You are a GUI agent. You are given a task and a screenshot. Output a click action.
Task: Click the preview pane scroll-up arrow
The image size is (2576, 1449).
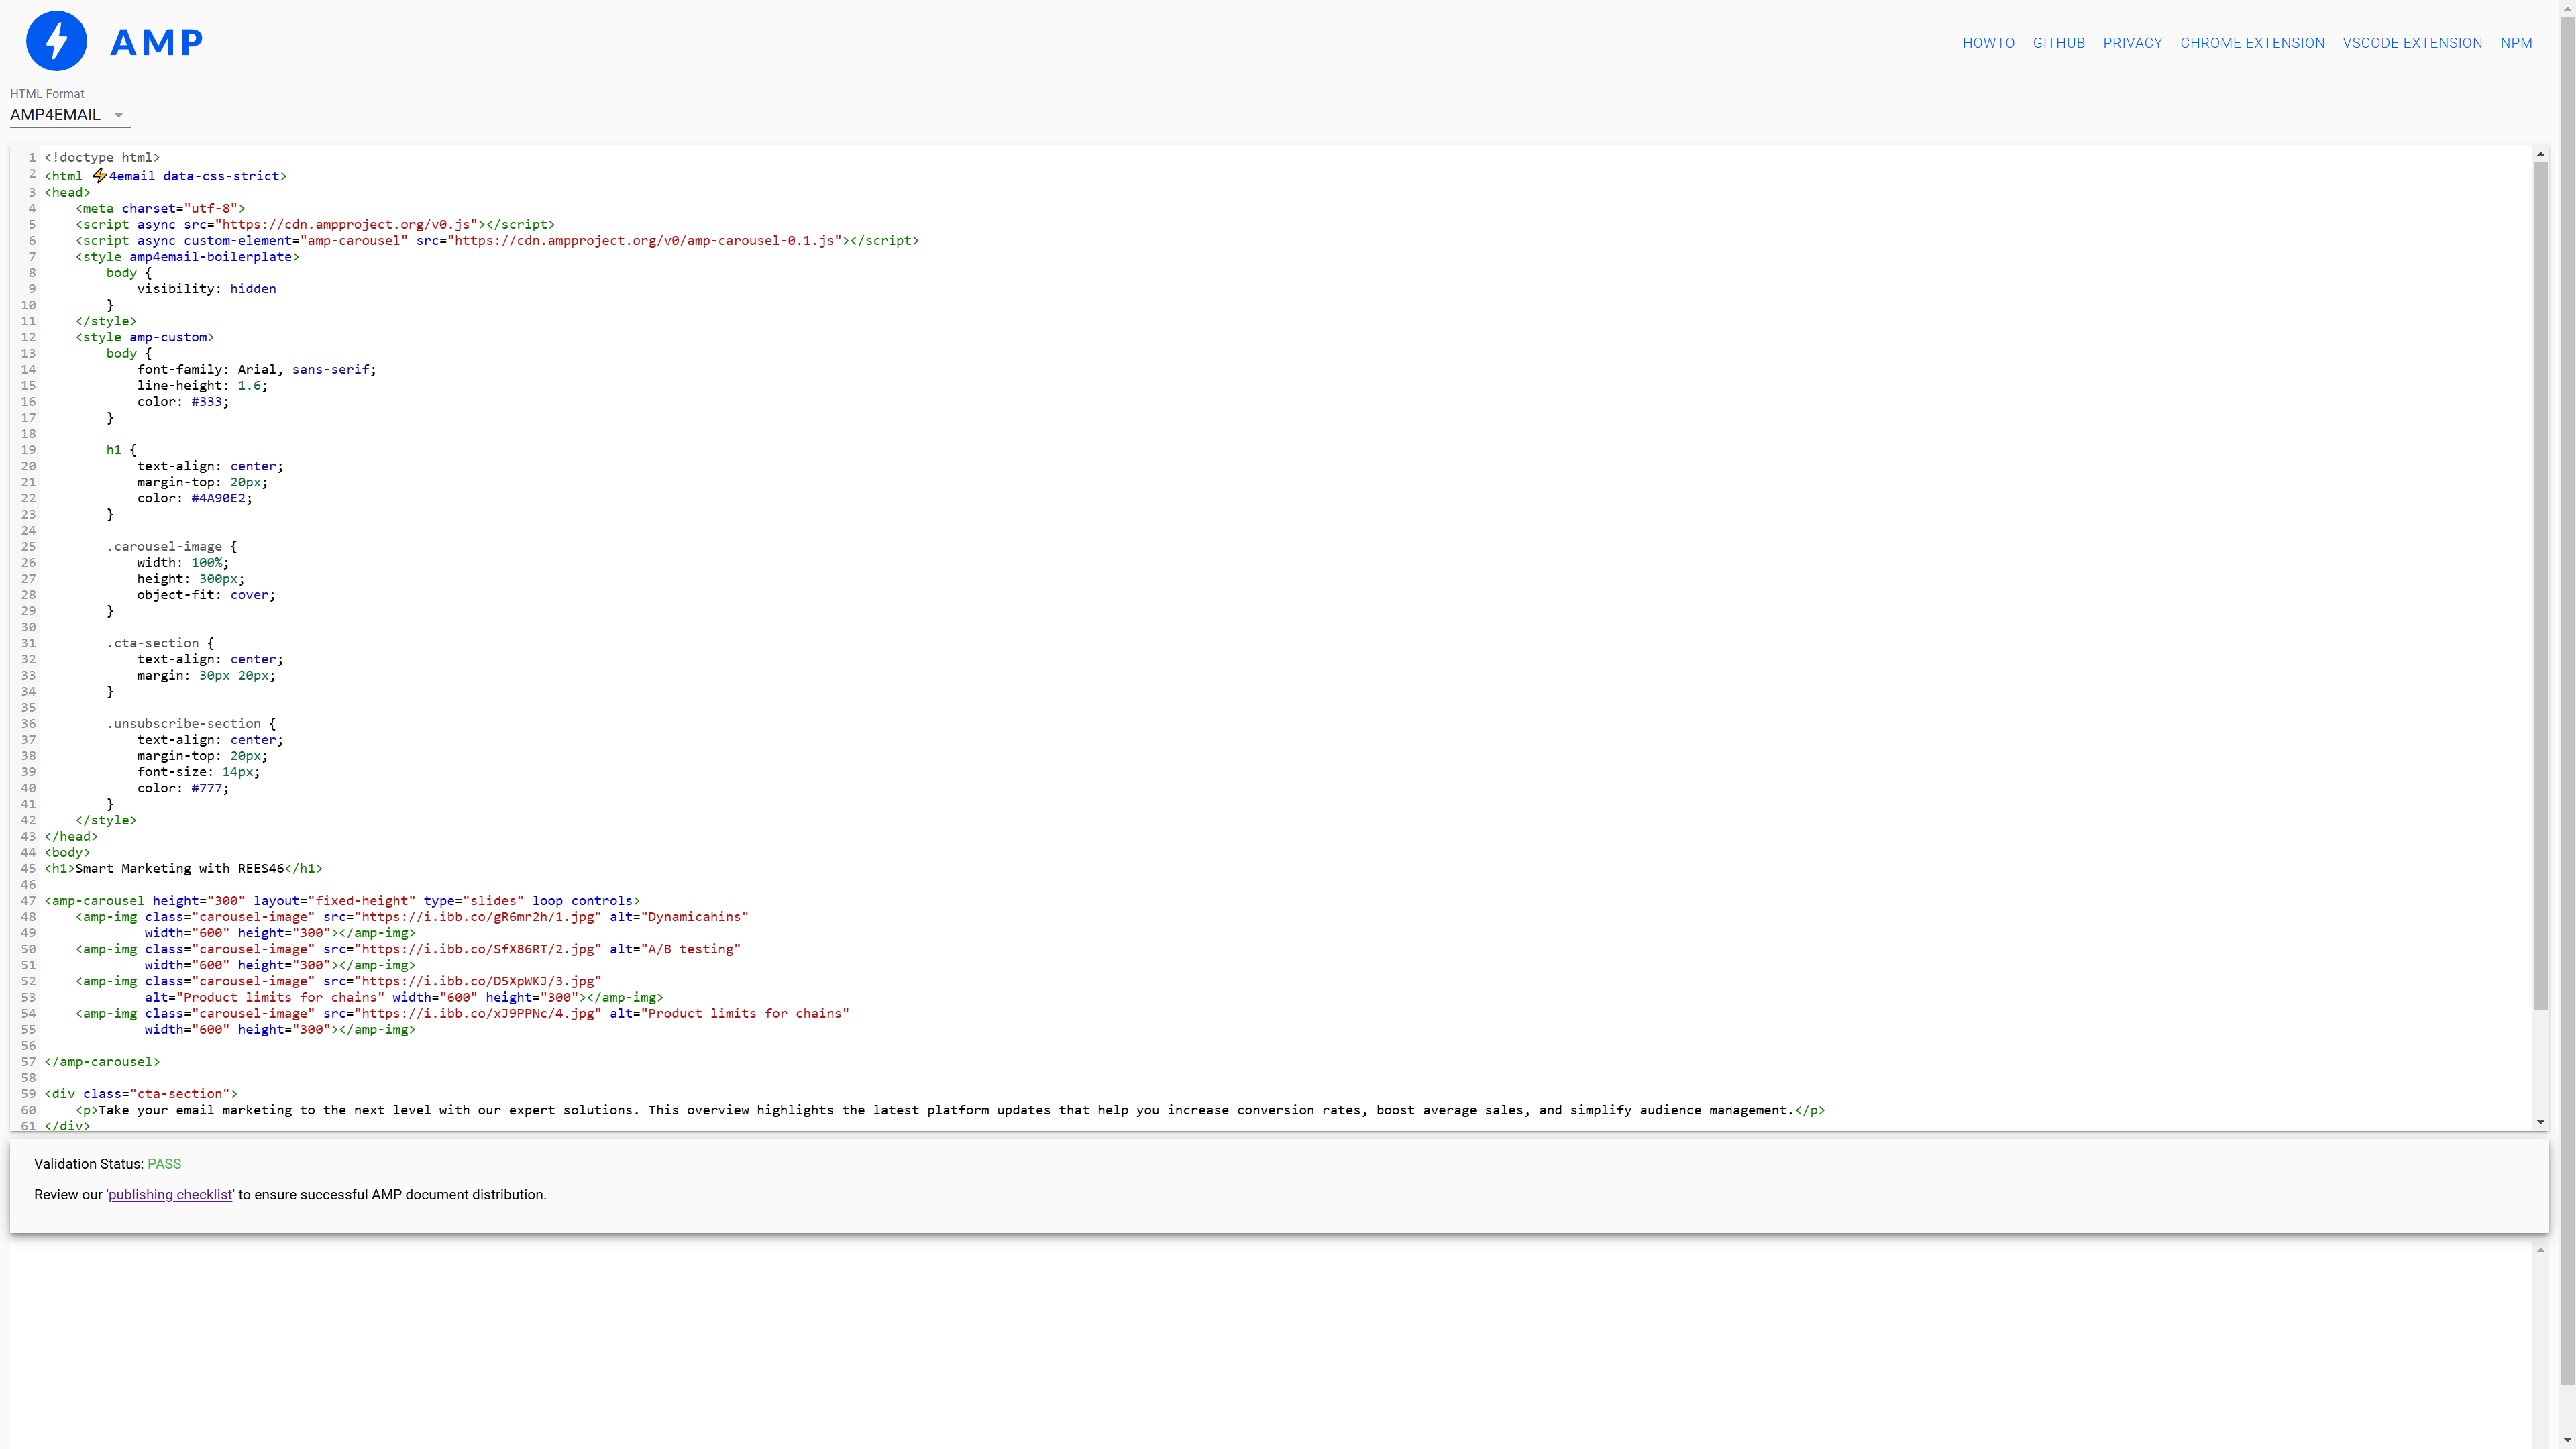point(2540,1250)
